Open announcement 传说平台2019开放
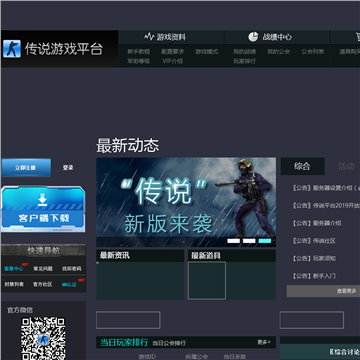 tap(326, 206)
